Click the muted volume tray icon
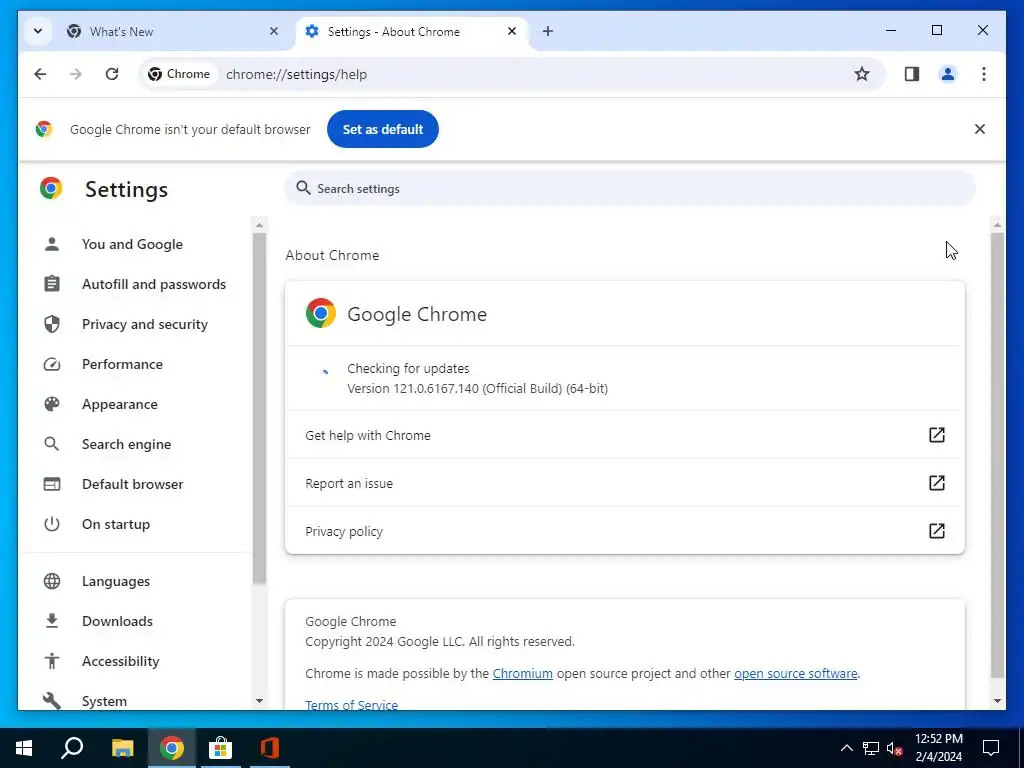This screenshot has height=768, width=1024. [x=894, y=748]
